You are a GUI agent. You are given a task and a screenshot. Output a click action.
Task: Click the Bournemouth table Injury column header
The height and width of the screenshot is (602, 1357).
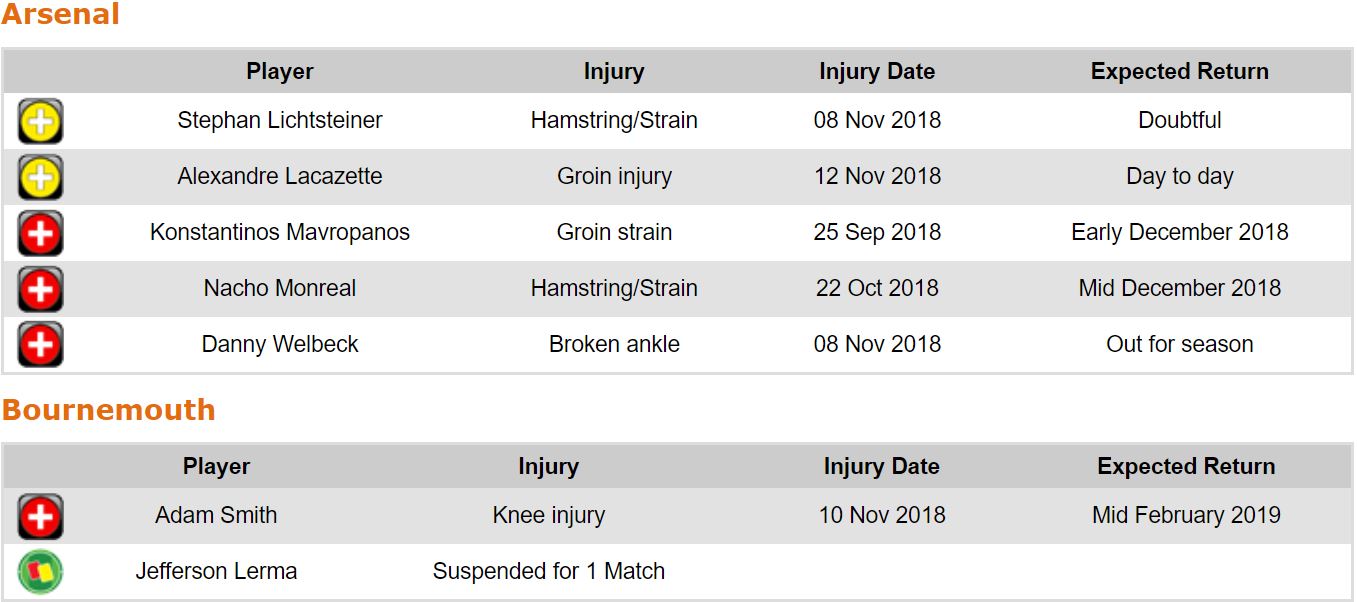pyautogui.click(x=548, y=467)
